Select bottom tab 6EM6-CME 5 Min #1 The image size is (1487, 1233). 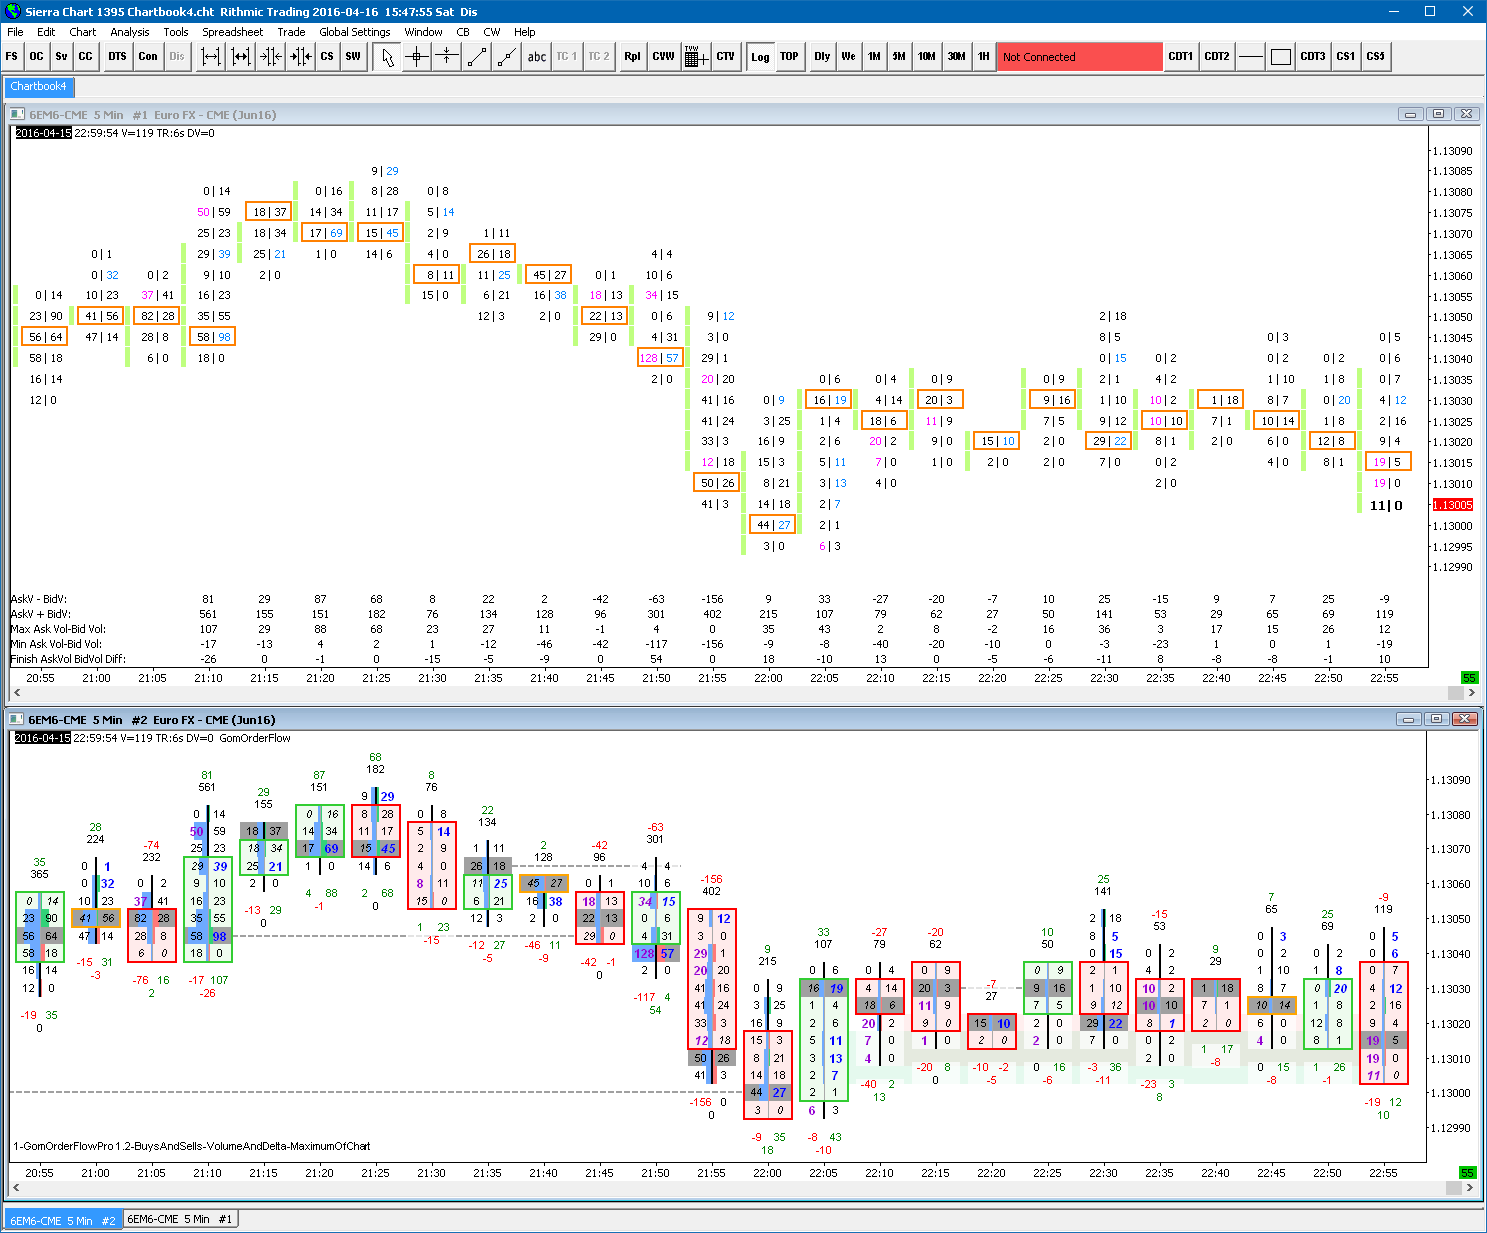click(180, 1219)
